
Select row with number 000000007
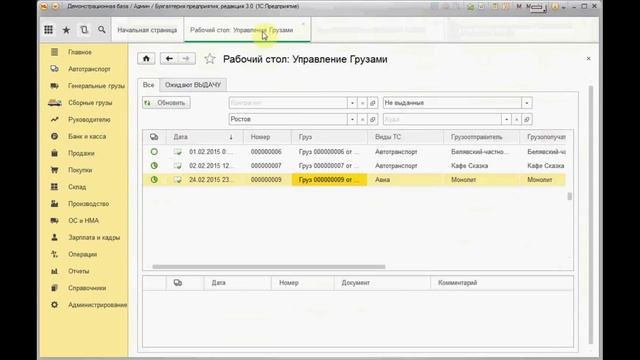click(x=354, y=166)
